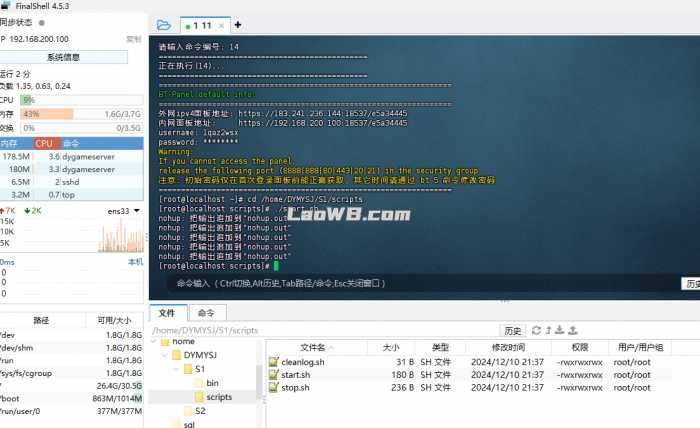Click the 同步状态 indicator dot
This screenshot has height=428, width=700.
(x=42, y=22)
